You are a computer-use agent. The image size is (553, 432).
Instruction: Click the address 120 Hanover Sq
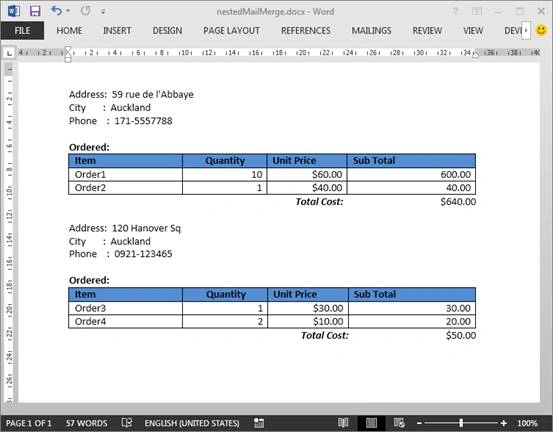coord(146,228)
